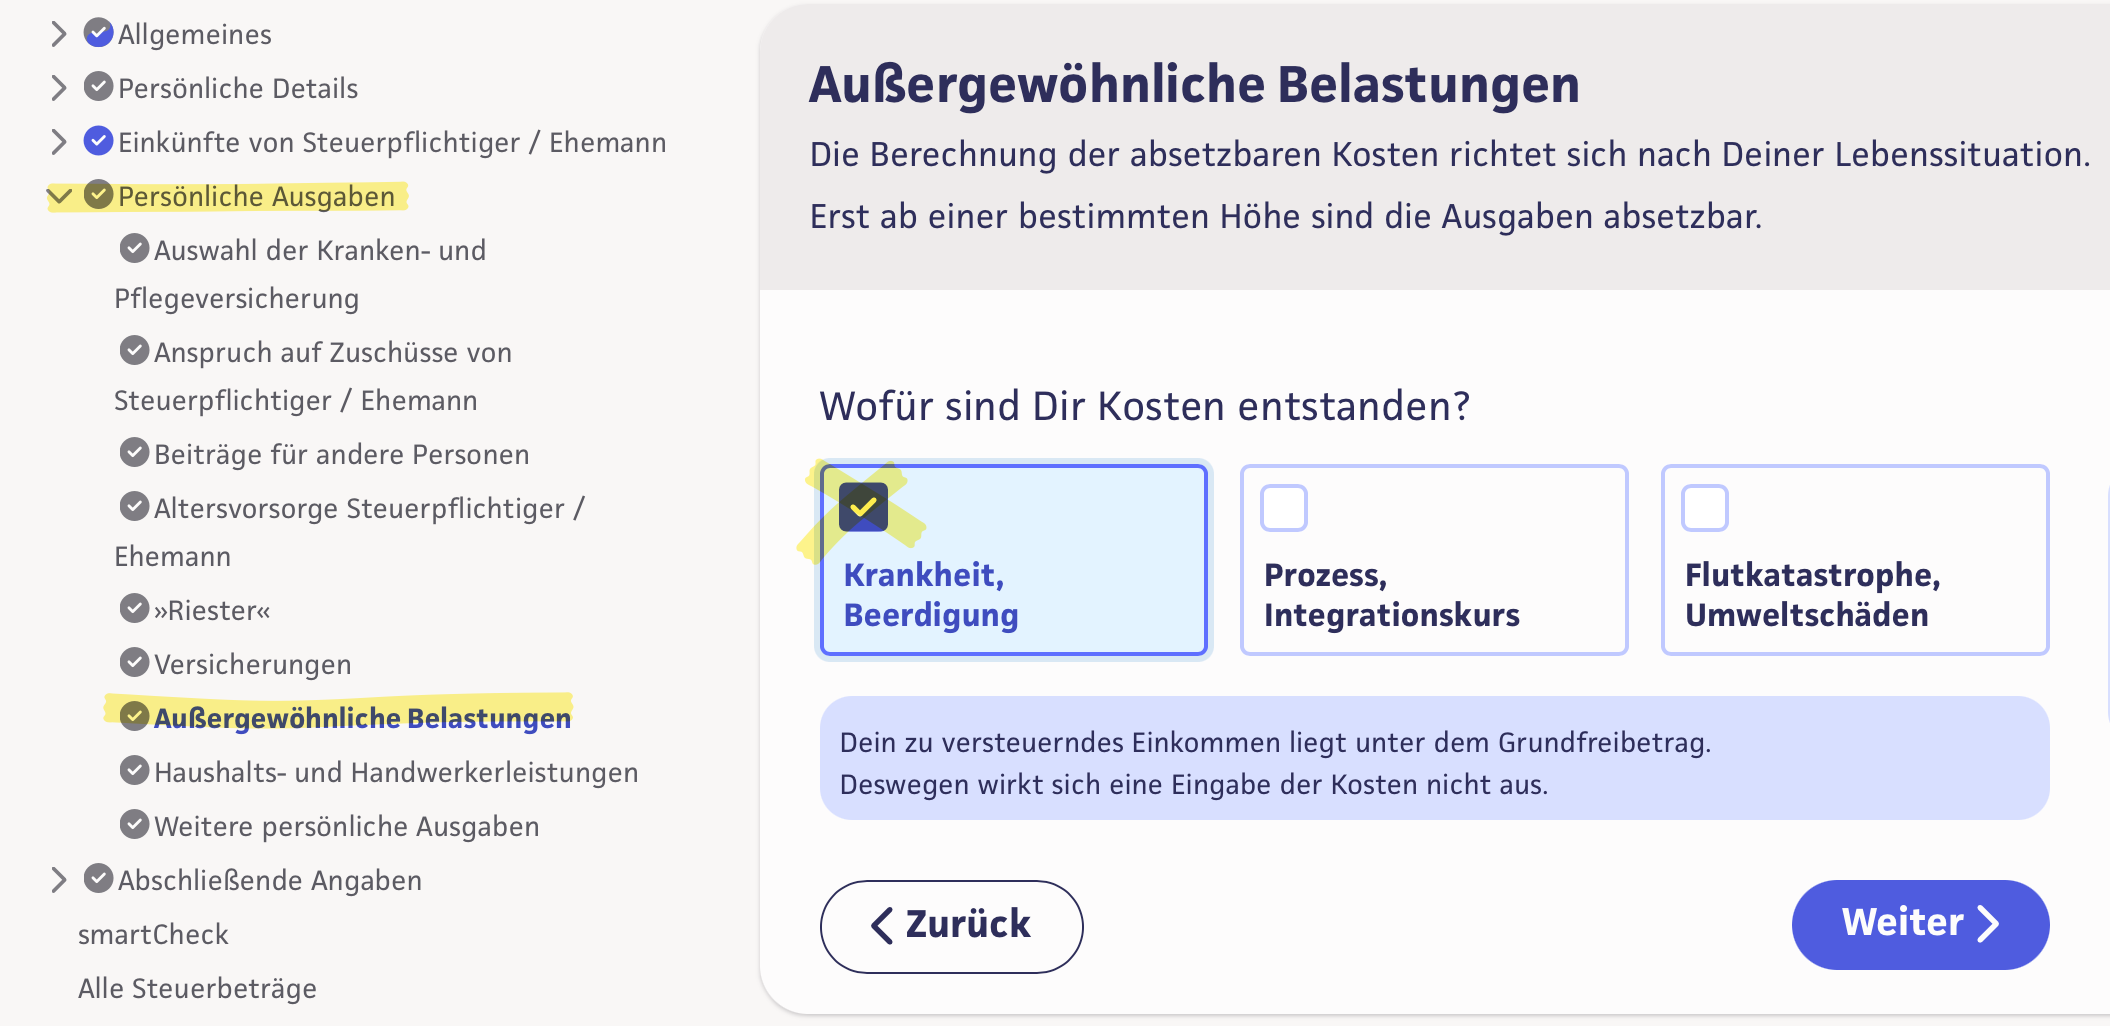
Task: Click the Zurück button
Action: pos(951,925)
